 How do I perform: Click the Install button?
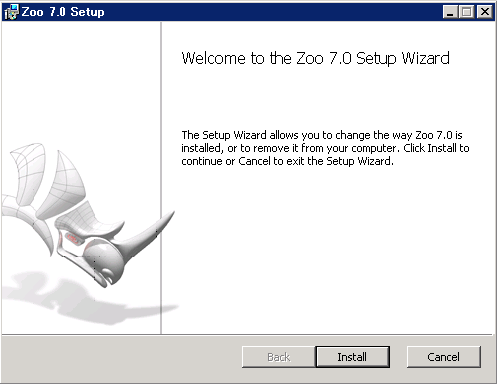pyautogui.click(x=352, y=357)
